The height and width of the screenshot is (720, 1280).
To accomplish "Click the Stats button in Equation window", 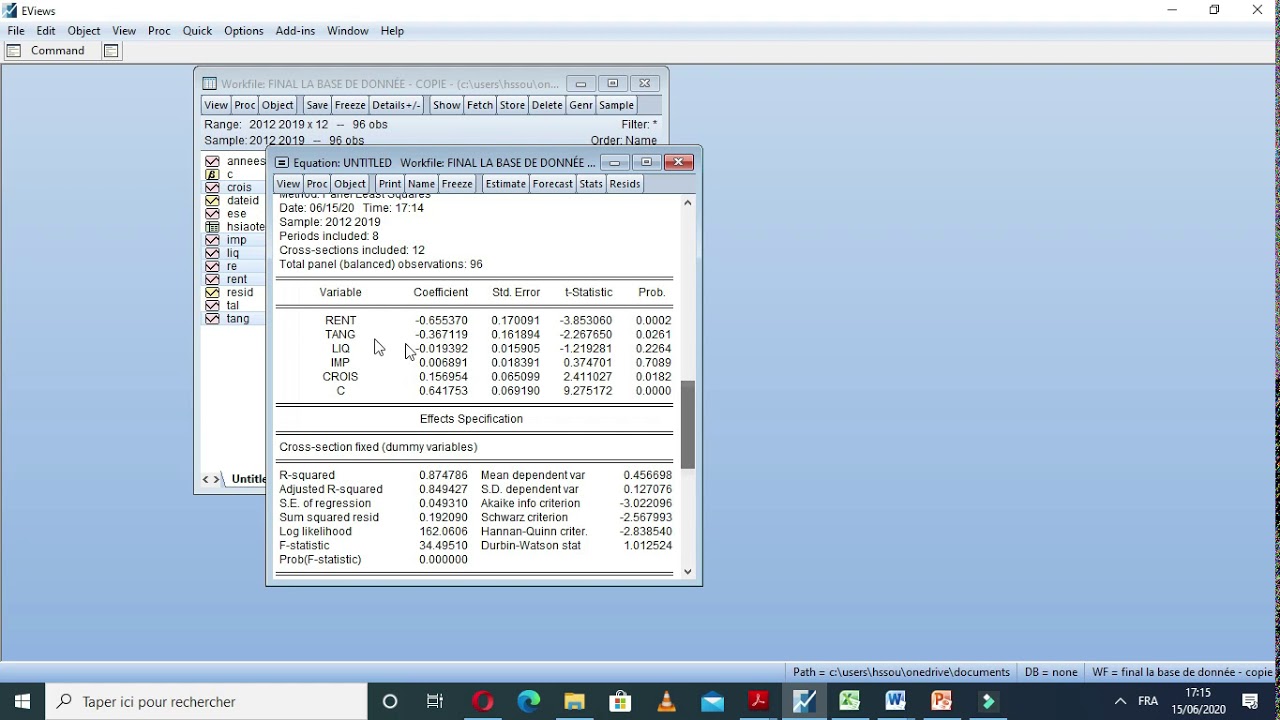I will click(x=591, y=184).
